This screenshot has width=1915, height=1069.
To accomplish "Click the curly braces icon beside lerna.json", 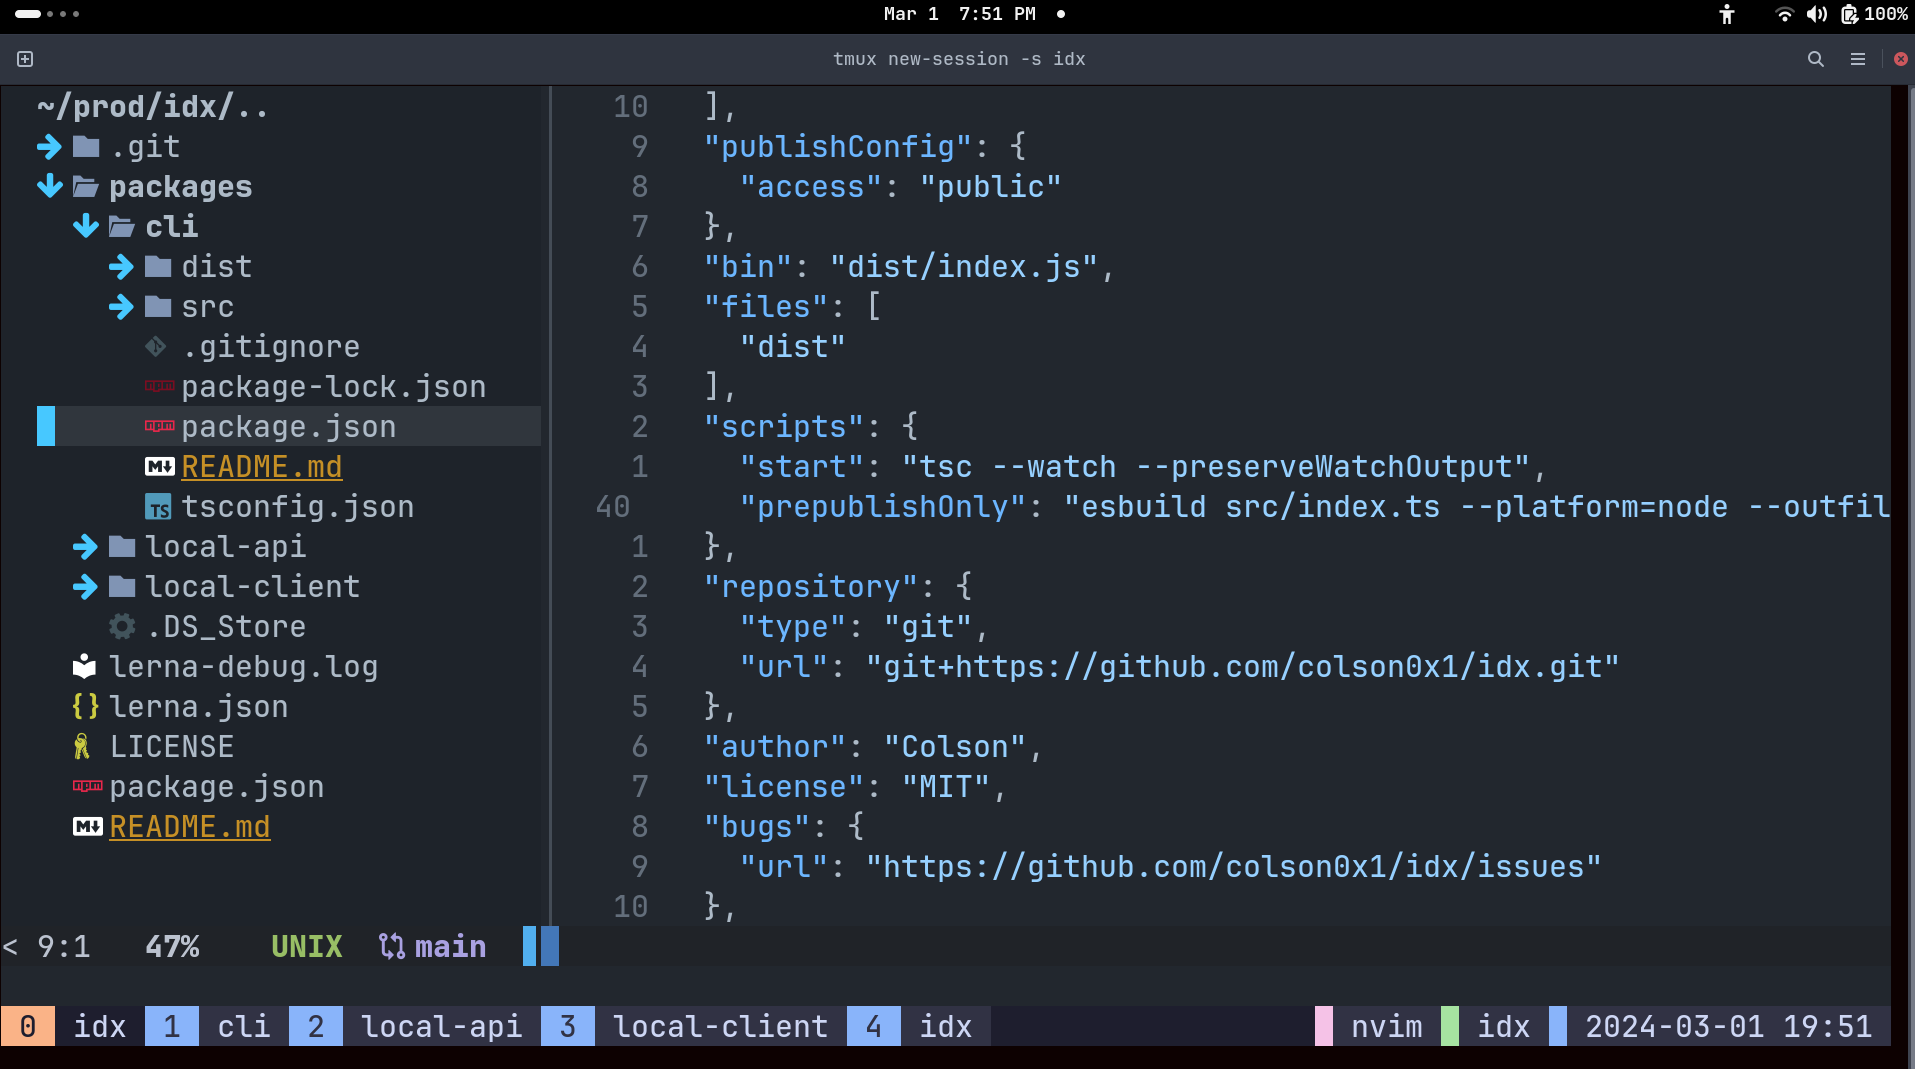I will 86,707.
